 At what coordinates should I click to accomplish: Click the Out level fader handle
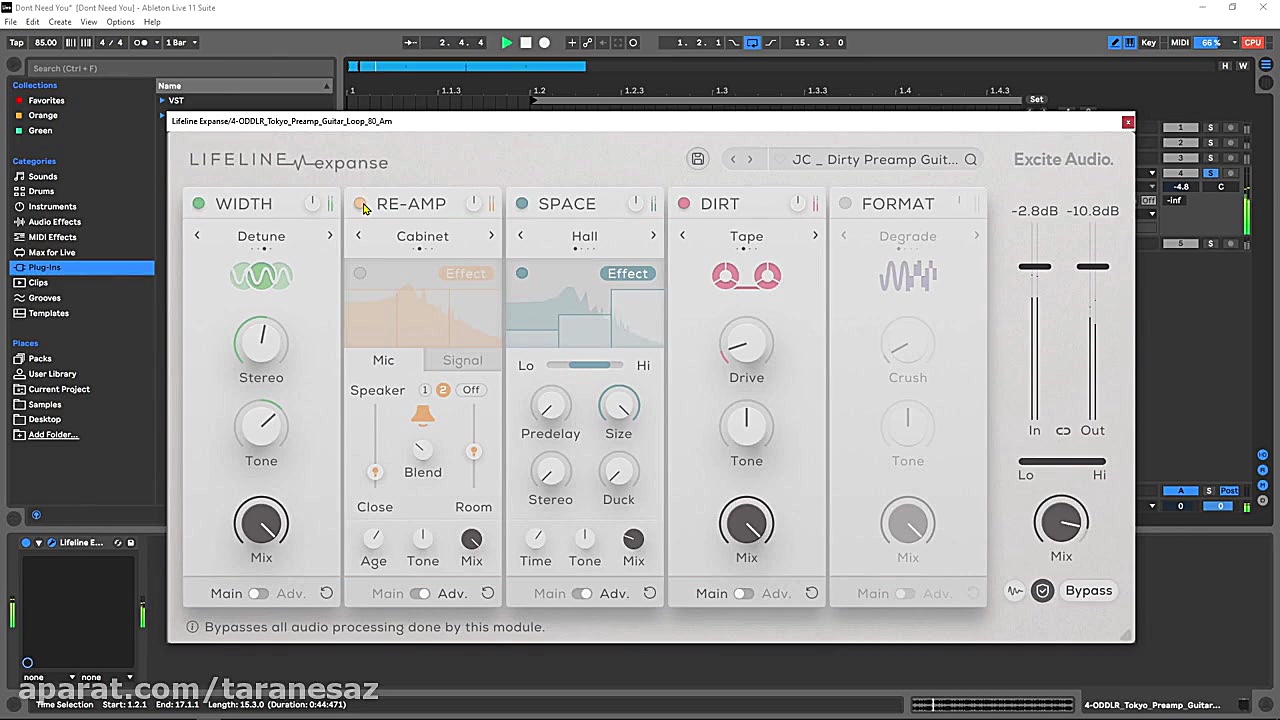(1093, 267)
